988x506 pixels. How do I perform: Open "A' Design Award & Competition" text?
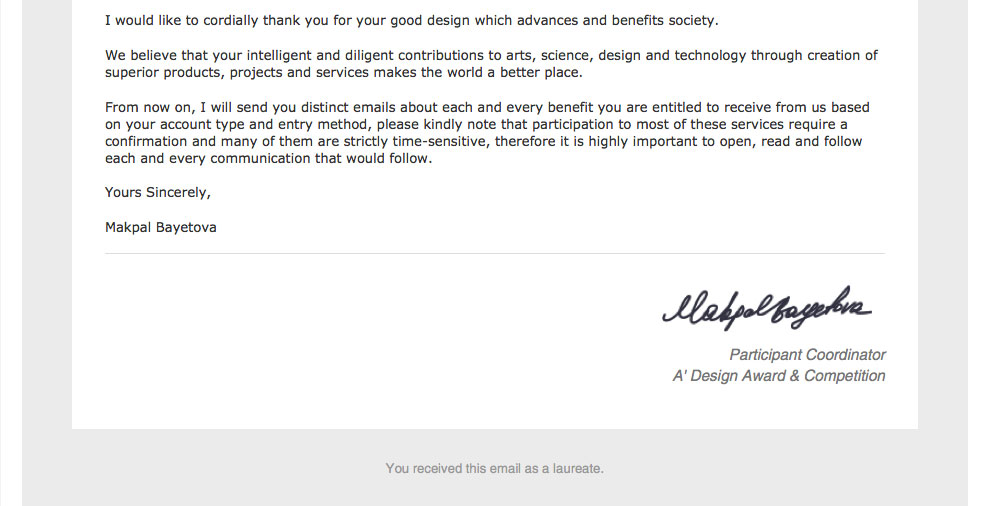tap(779, 376)
